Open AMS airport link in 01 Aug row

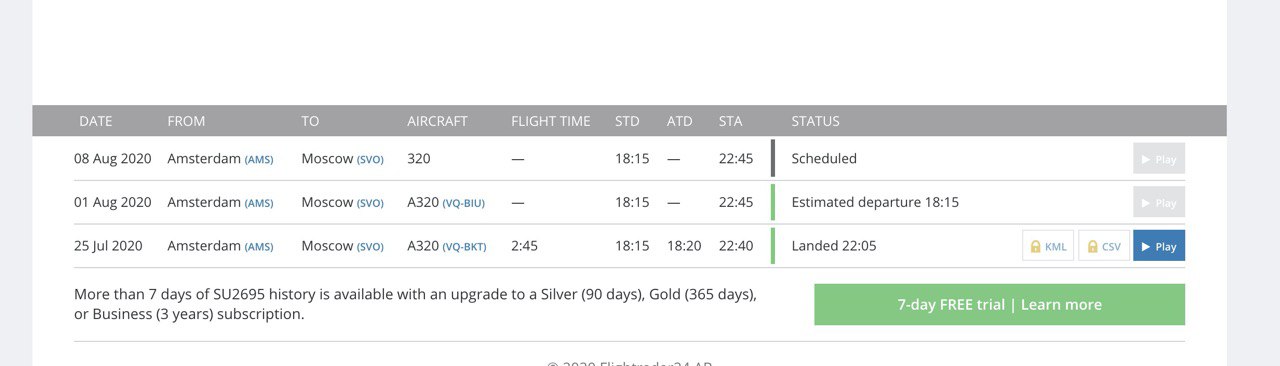click(x=259, y=203)
